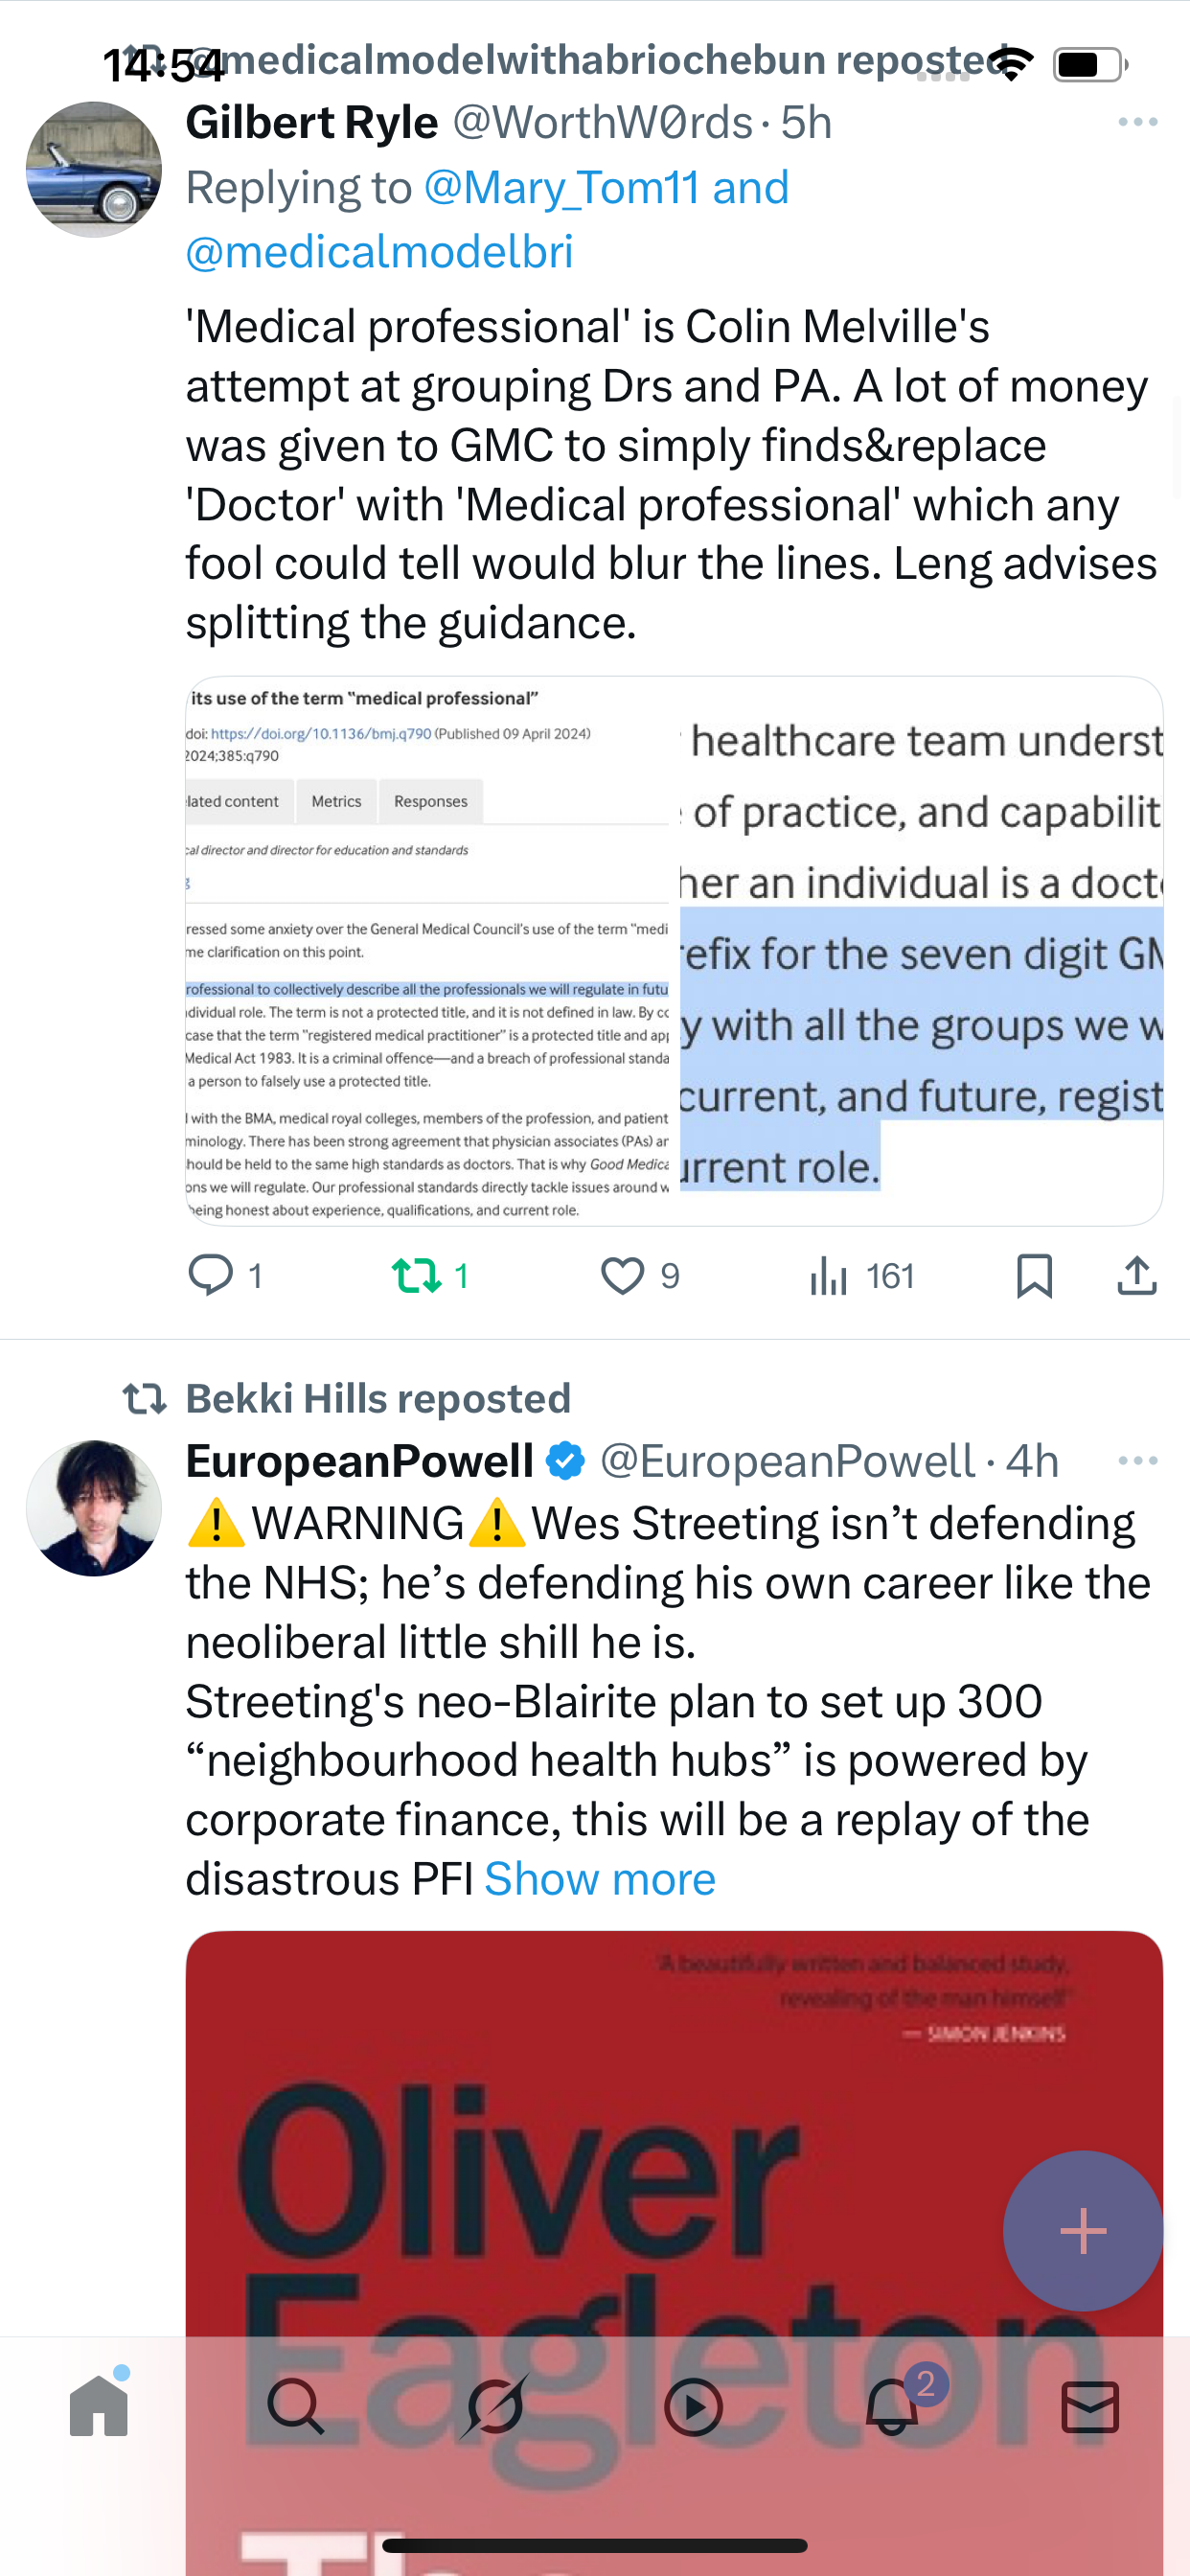1190x2576 pixels.
Task: Open direct messages envelope icon
Action: [1090, 2406]
